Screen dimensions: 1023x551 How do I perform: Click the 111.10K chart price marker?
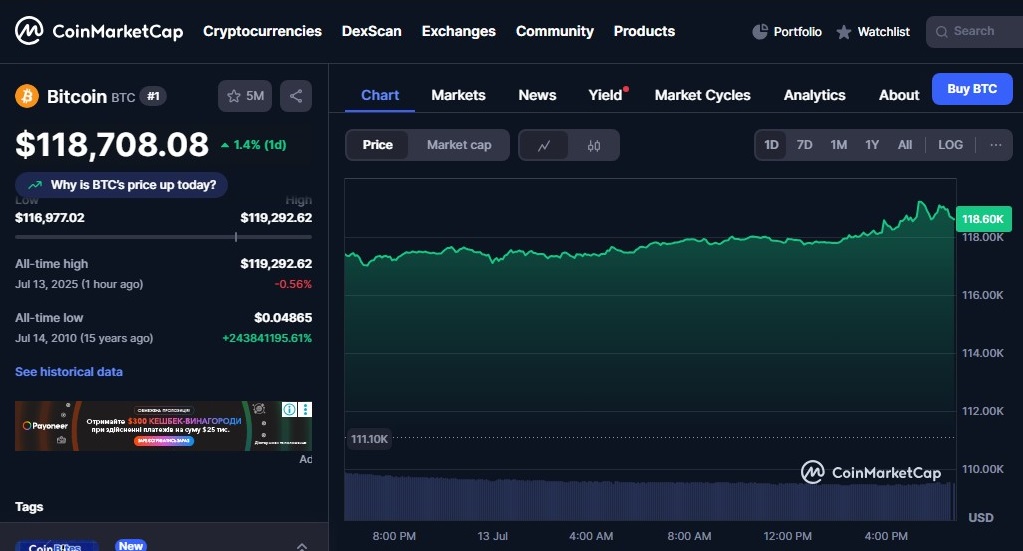coord(369,439)
